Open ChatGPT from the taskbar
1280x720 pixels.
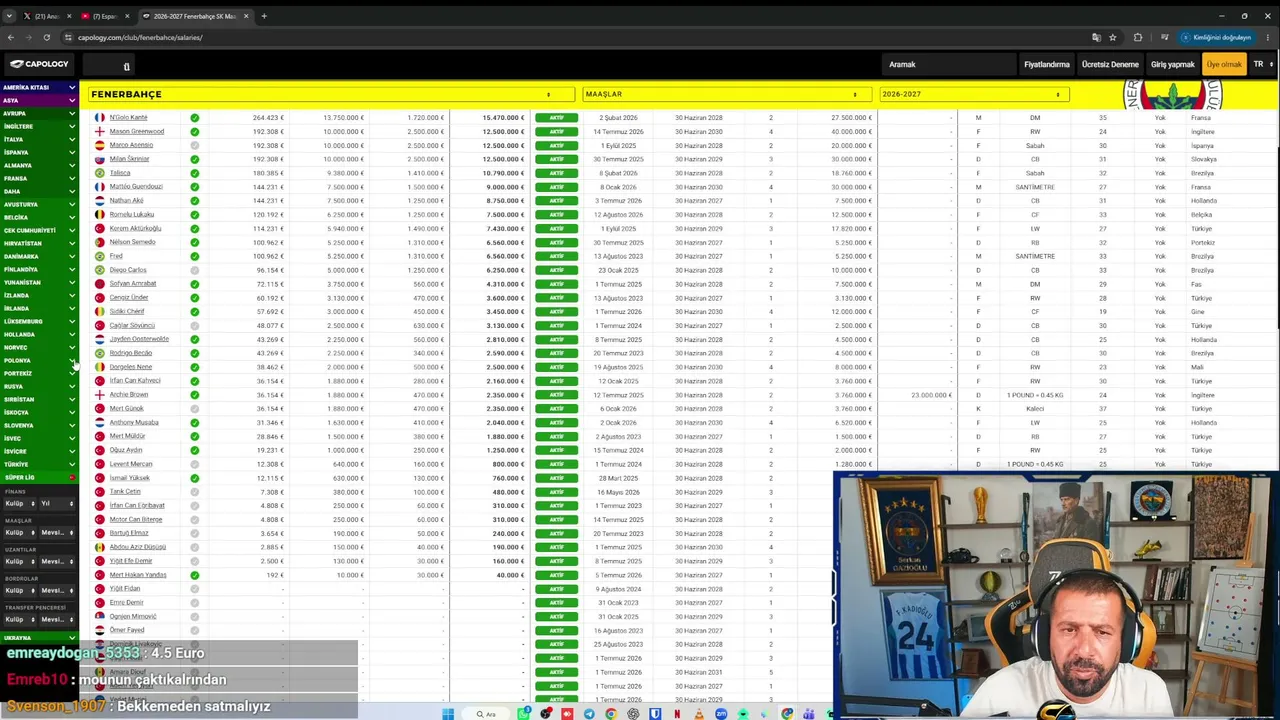633,714
